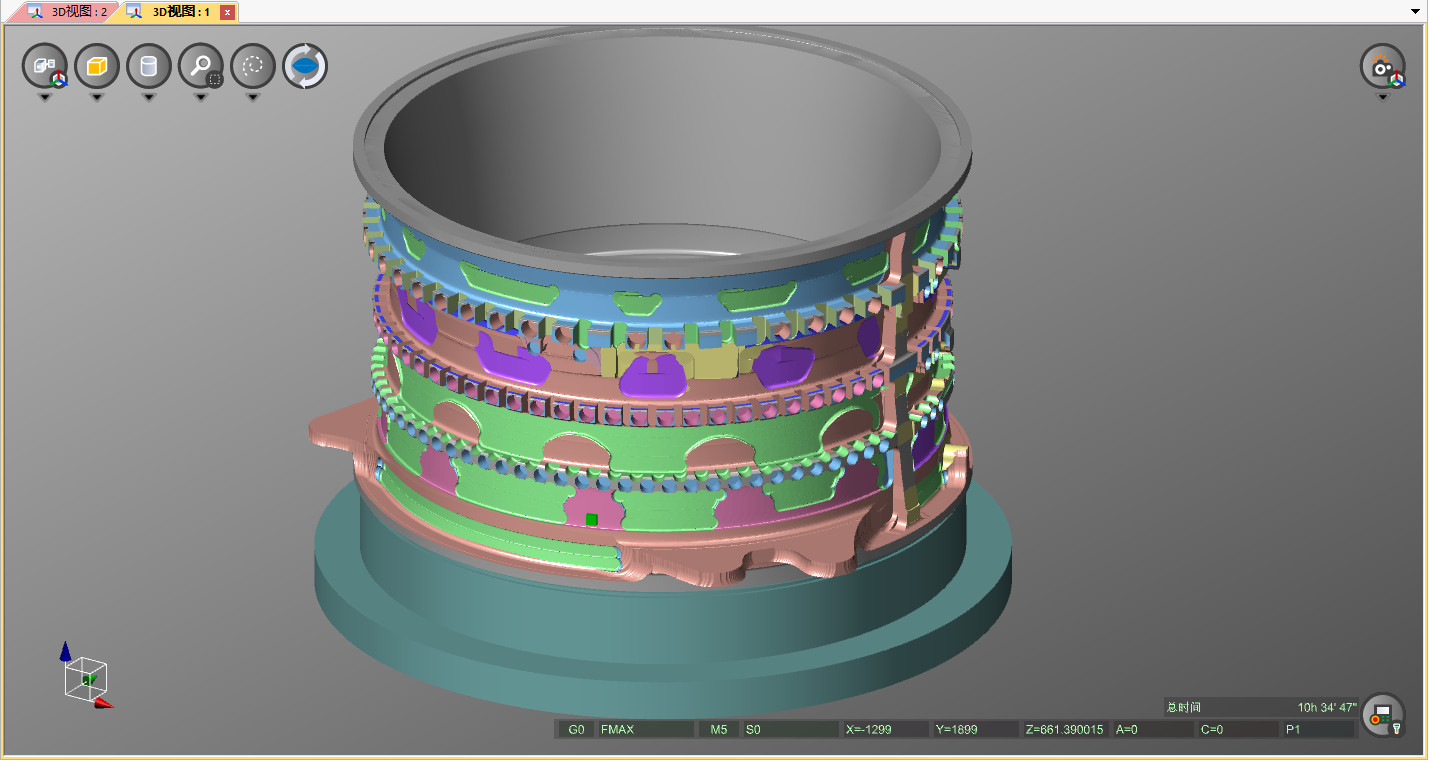Expand the arrow under the magnifier icon
Viewport: 1430px width, 762px height.
pos(201,98)
